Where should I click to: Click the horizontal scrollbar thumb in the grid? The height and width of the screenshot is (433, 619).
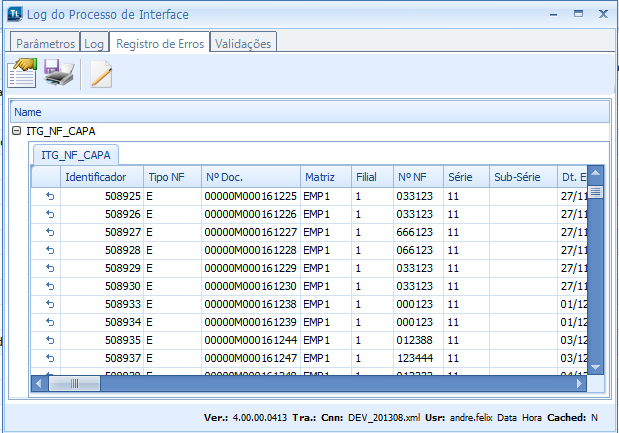point(75,383)
